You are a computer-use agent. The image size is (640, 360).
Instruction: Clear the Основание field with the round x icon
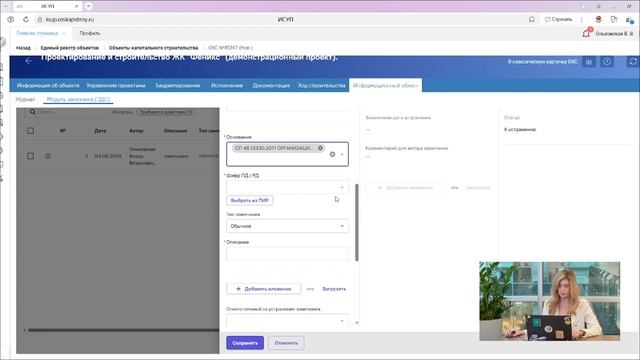pos(332,154)
